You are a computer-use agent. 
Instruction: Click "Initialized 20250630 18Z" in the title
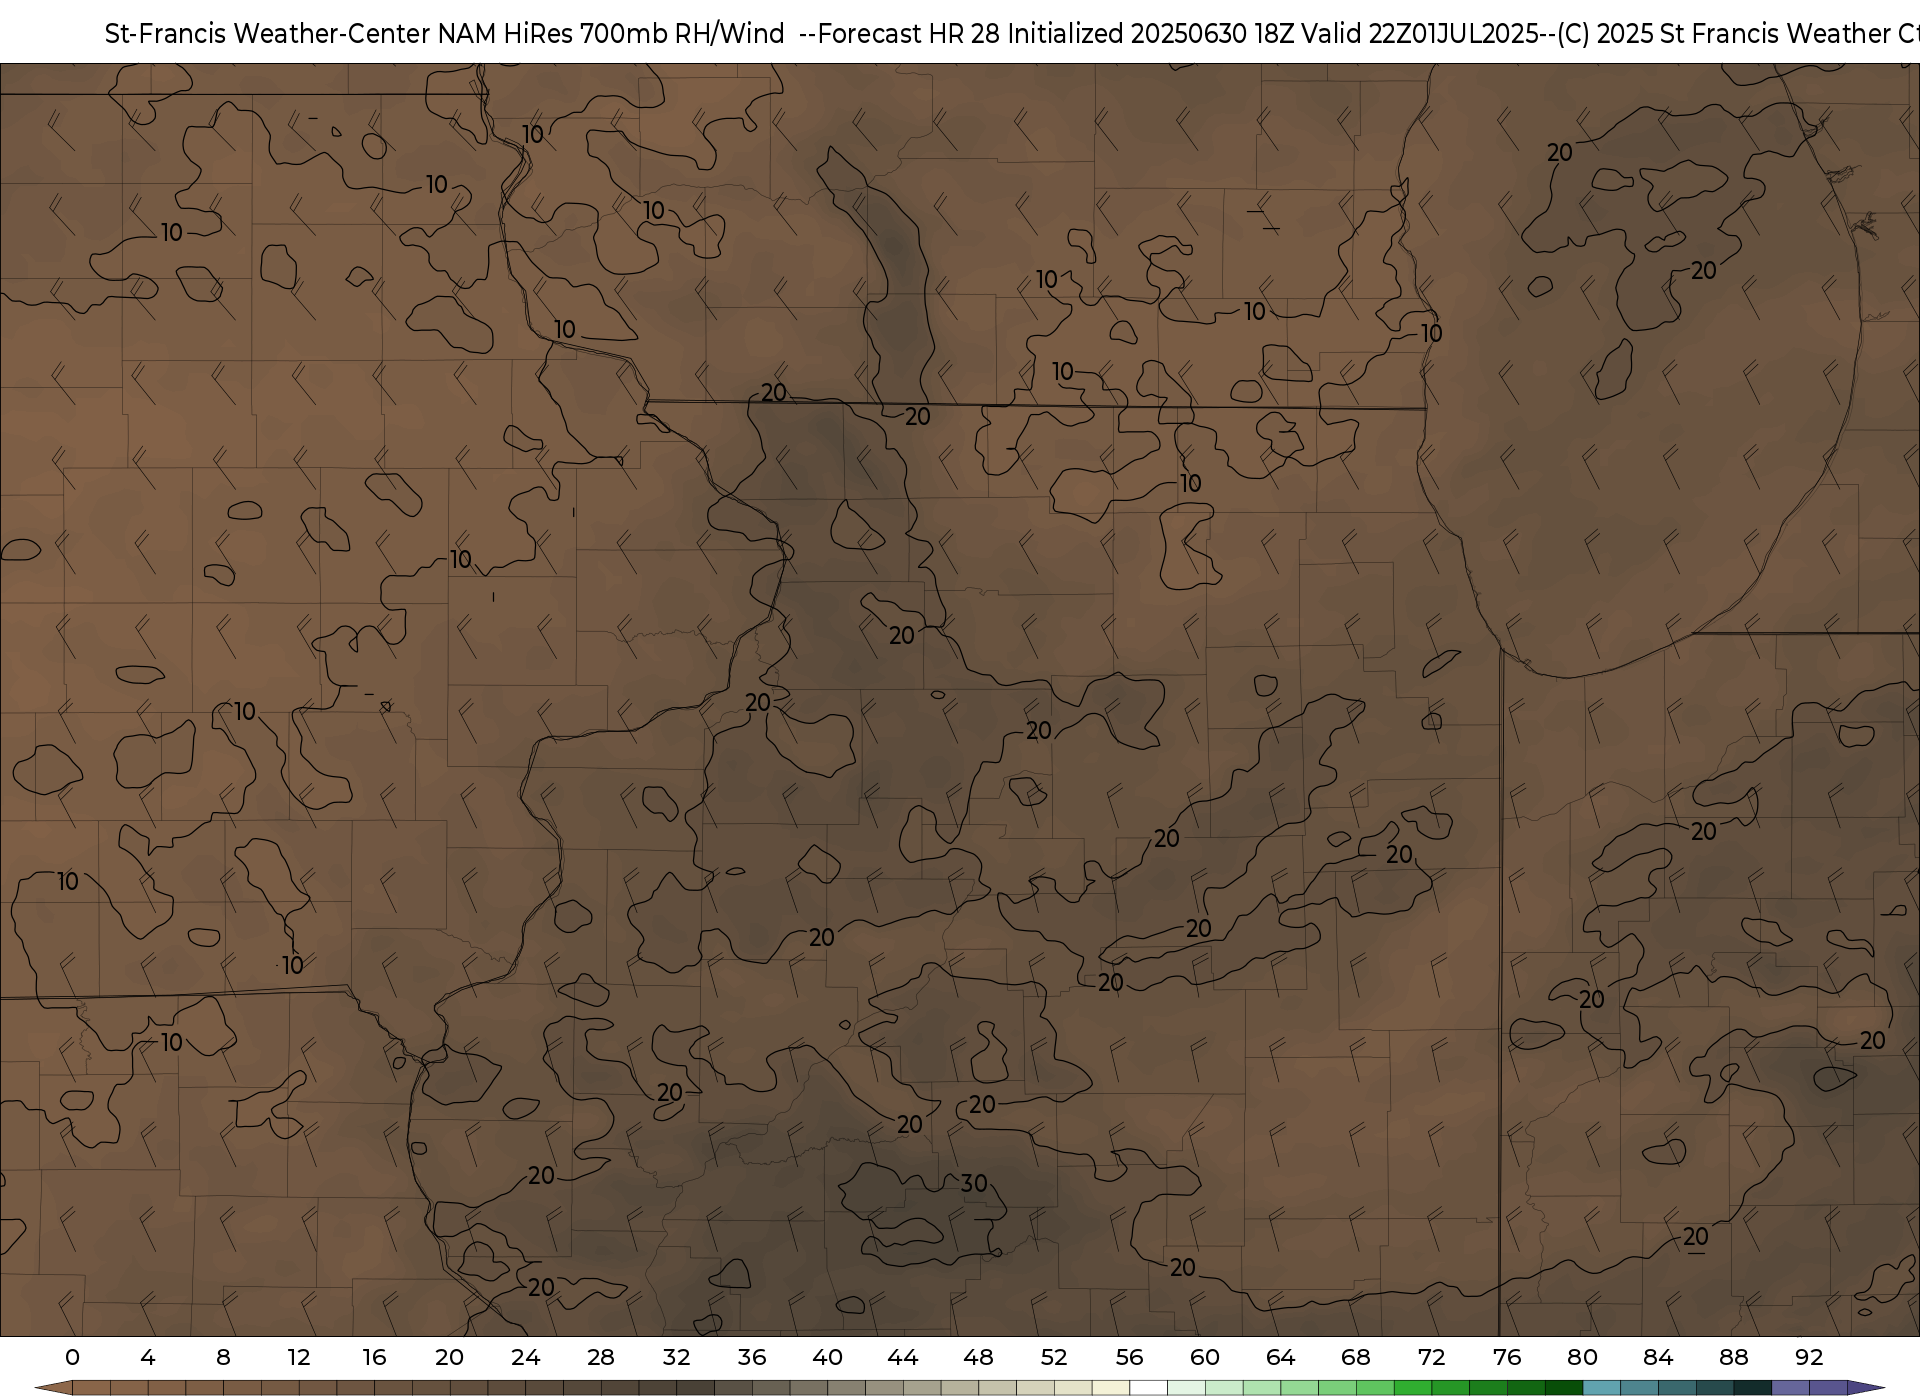coord(1151,34)
